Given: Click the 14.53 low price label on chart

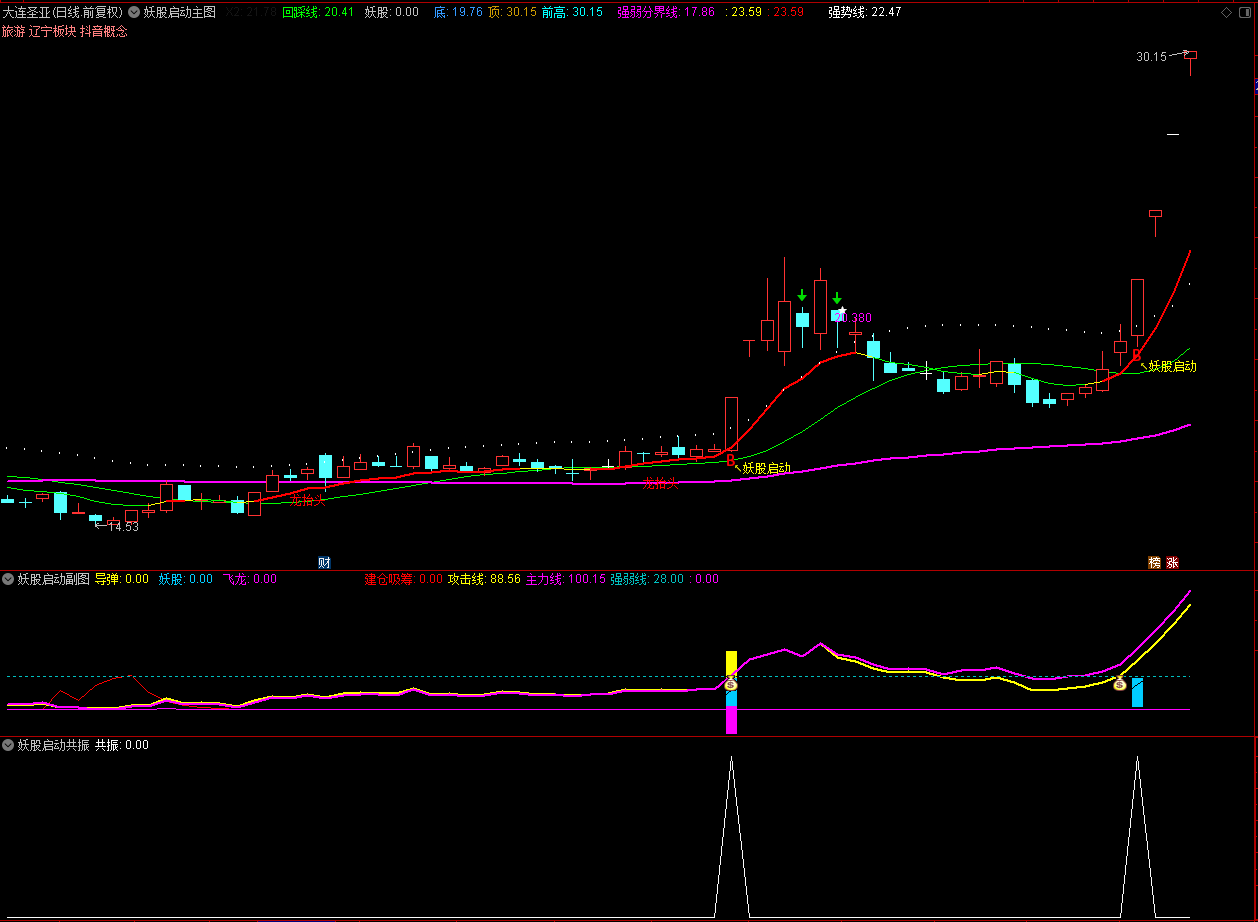Looking at the screenshot, I should 123,527.
